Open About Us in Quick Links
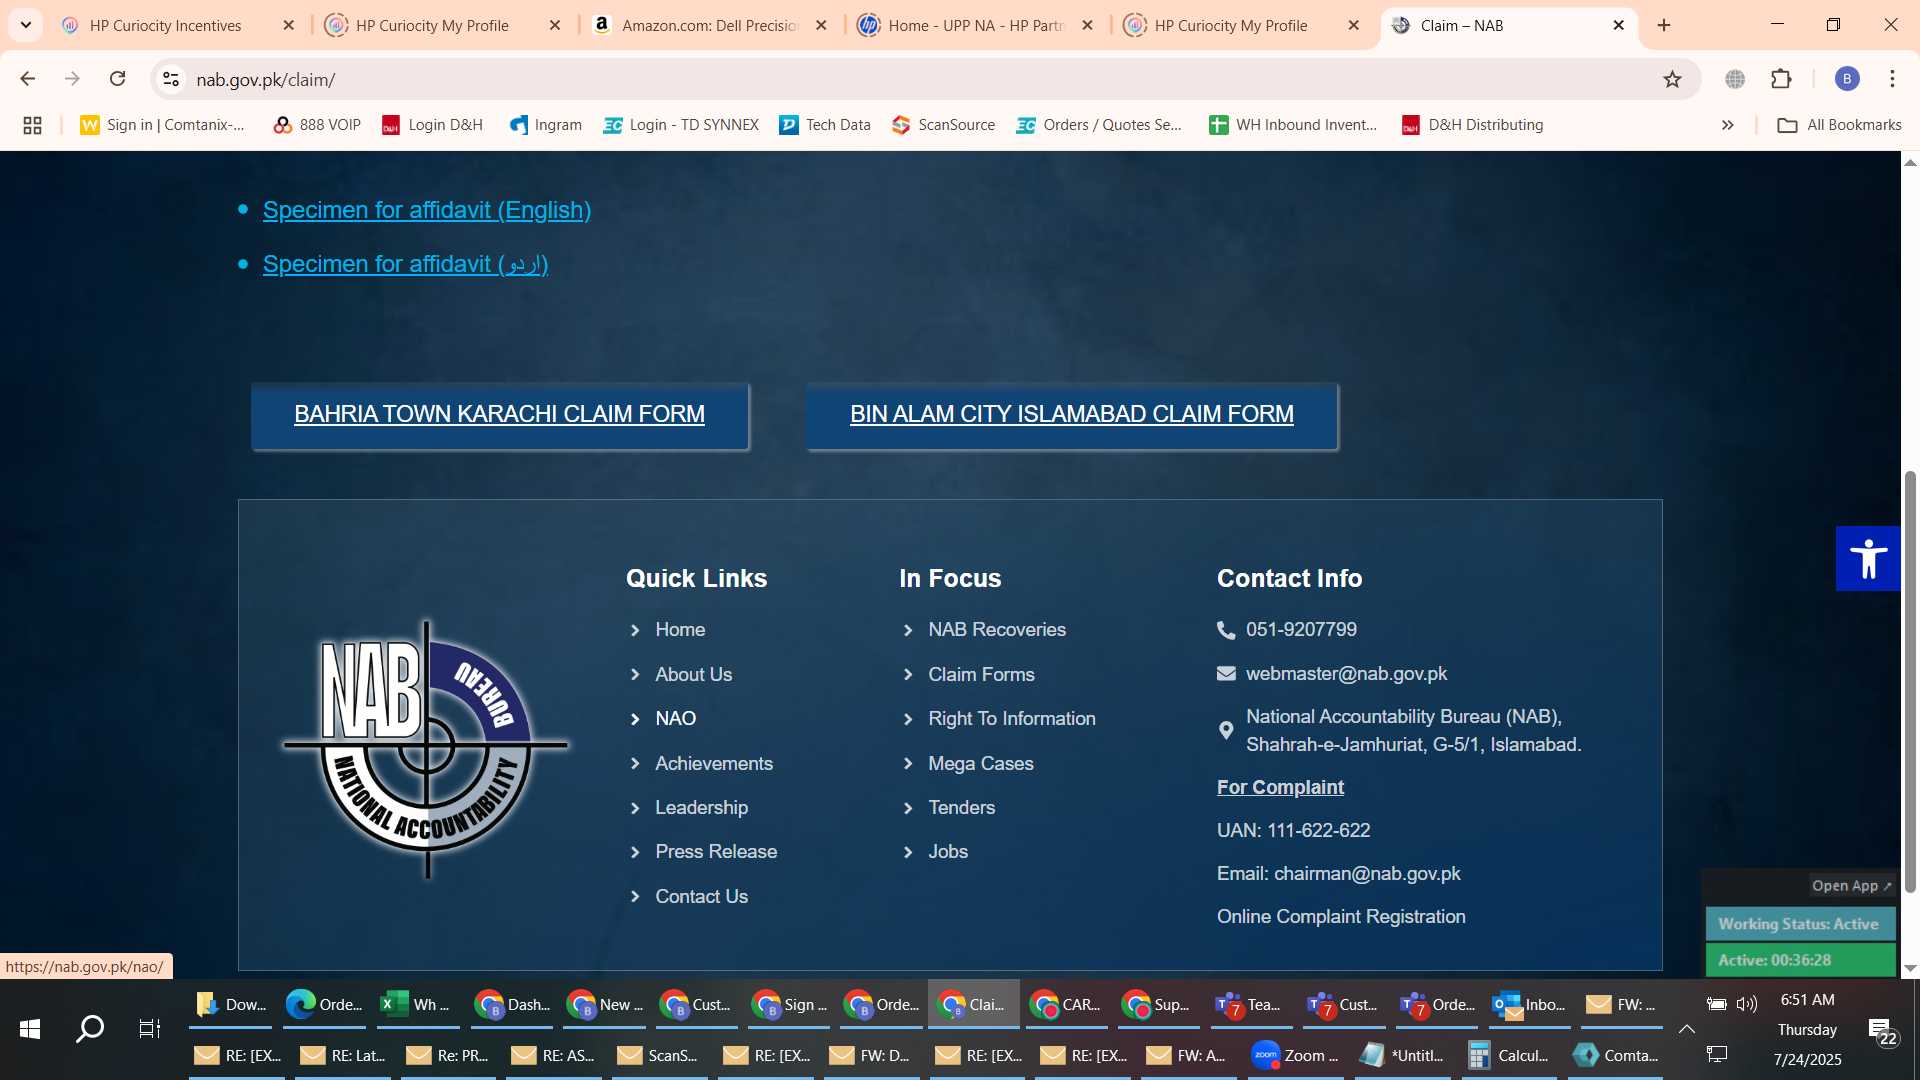 tap(694, 674)
